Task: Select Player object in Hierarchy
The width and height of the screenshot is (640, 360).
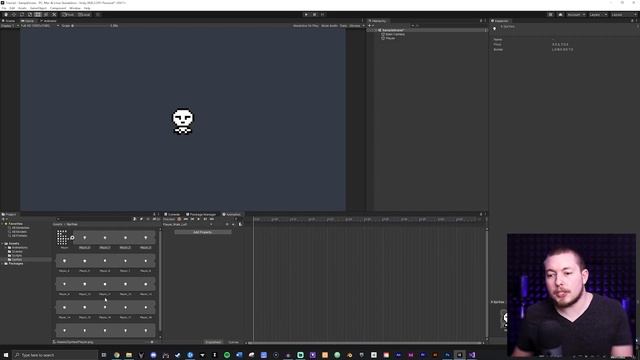Action: tap(390, 38)
